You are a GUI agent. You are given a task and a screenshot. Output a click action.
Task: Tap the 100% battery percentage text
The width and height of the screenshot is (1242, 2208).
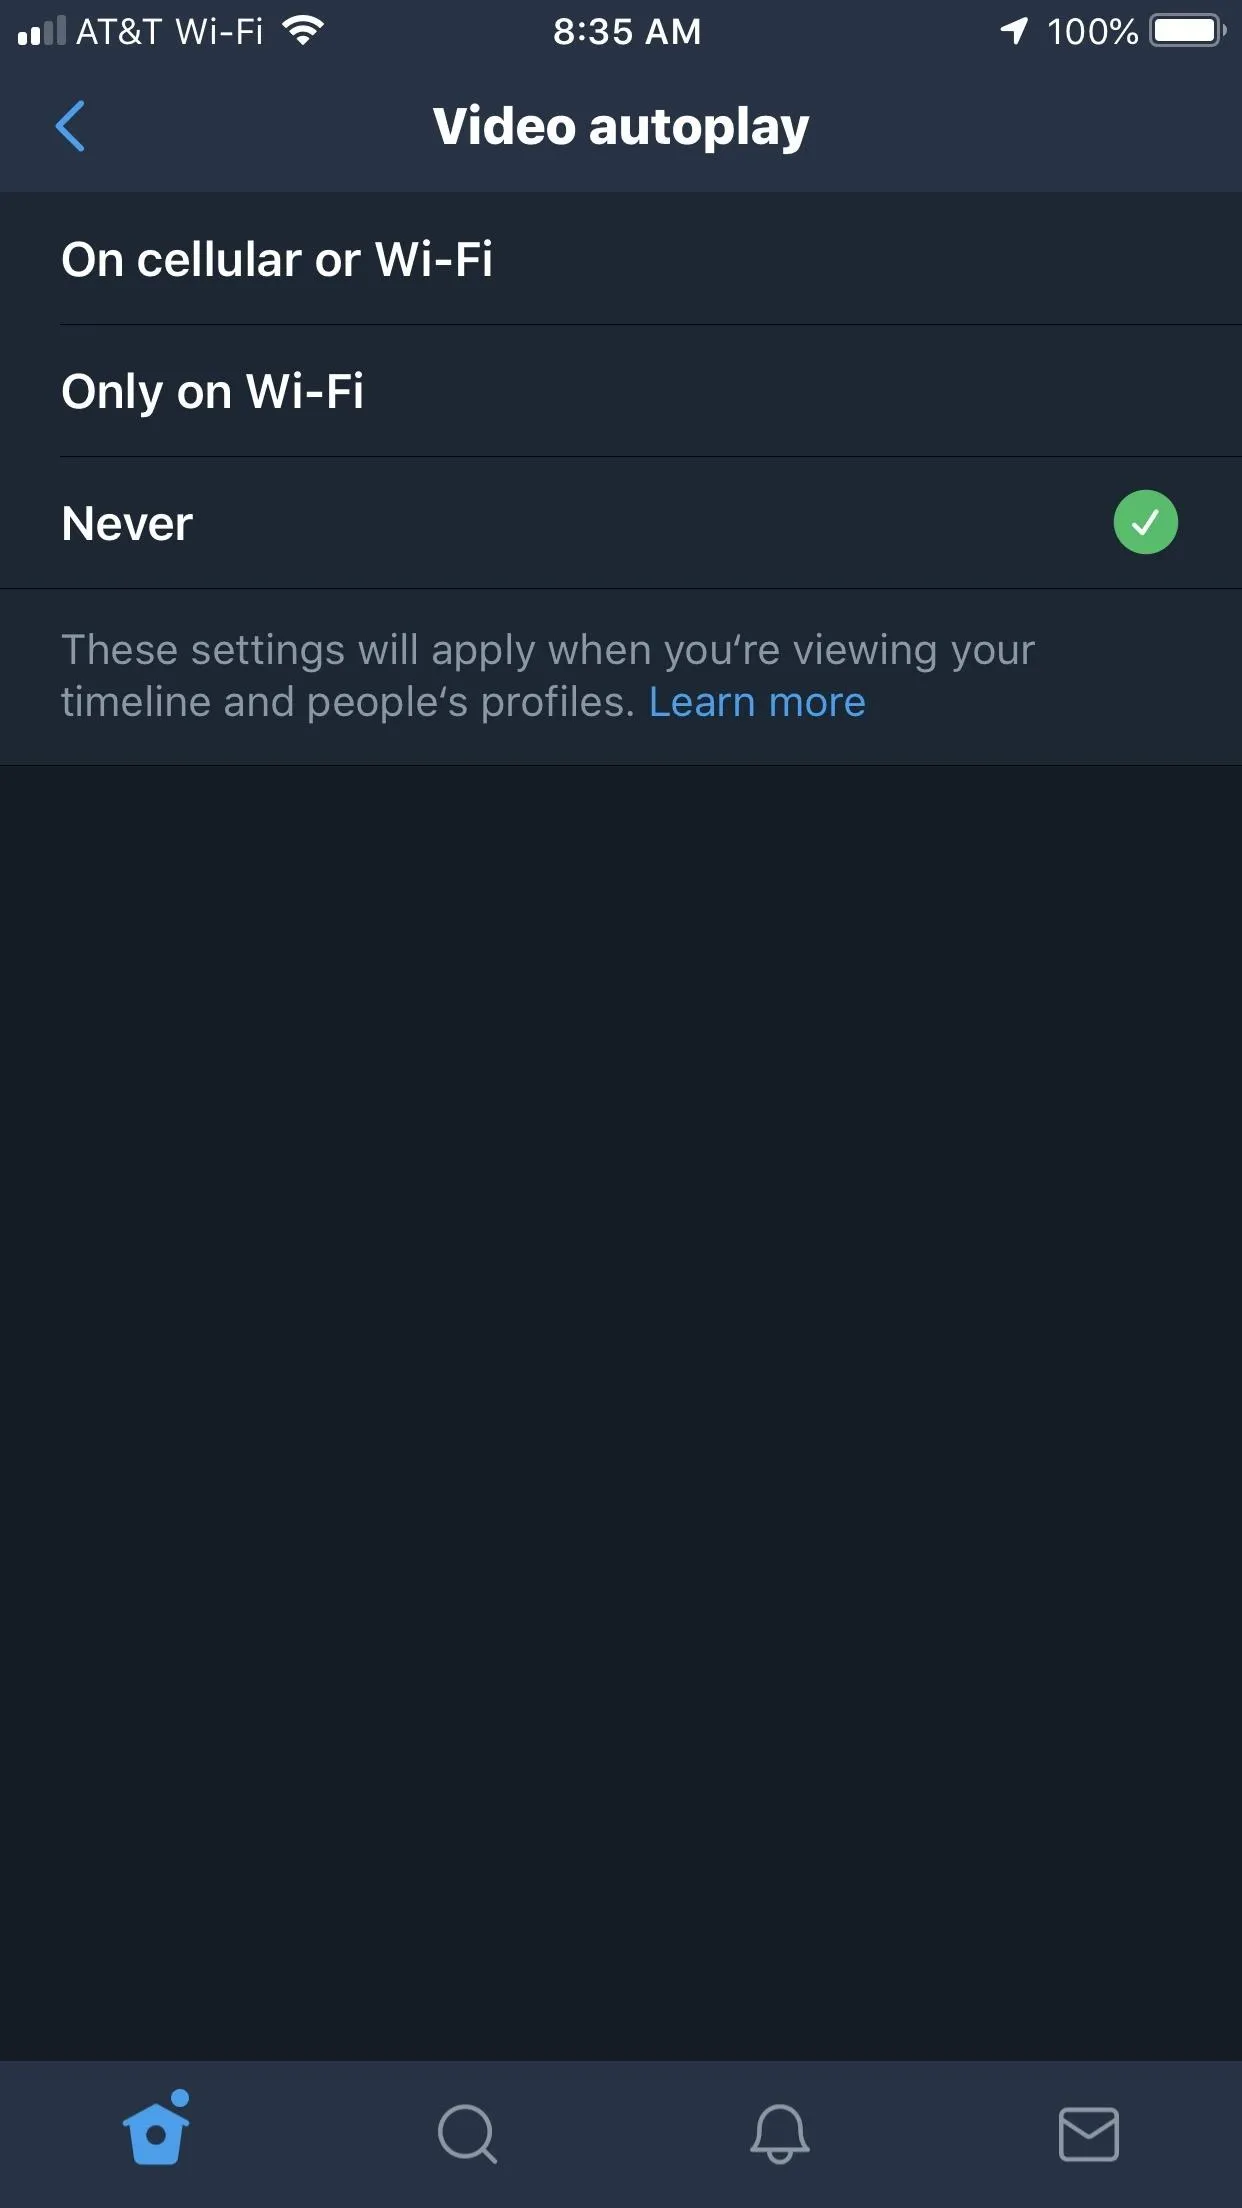pos(1092,32)
